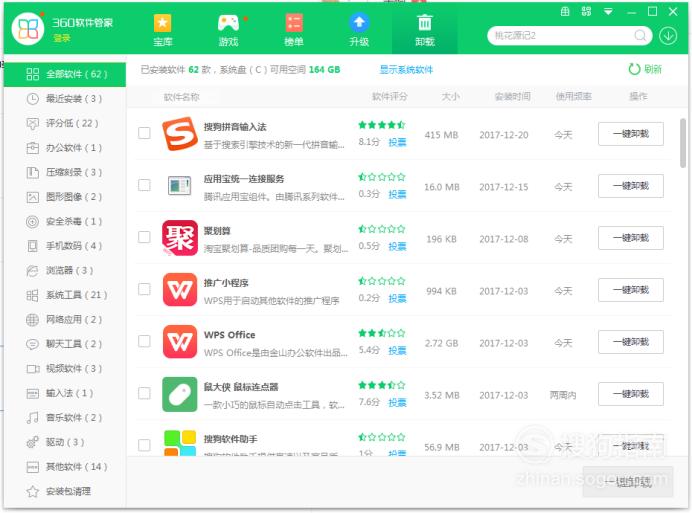
Task: Click the 聚划算 app icon
Action: click(x=180, y=238)
